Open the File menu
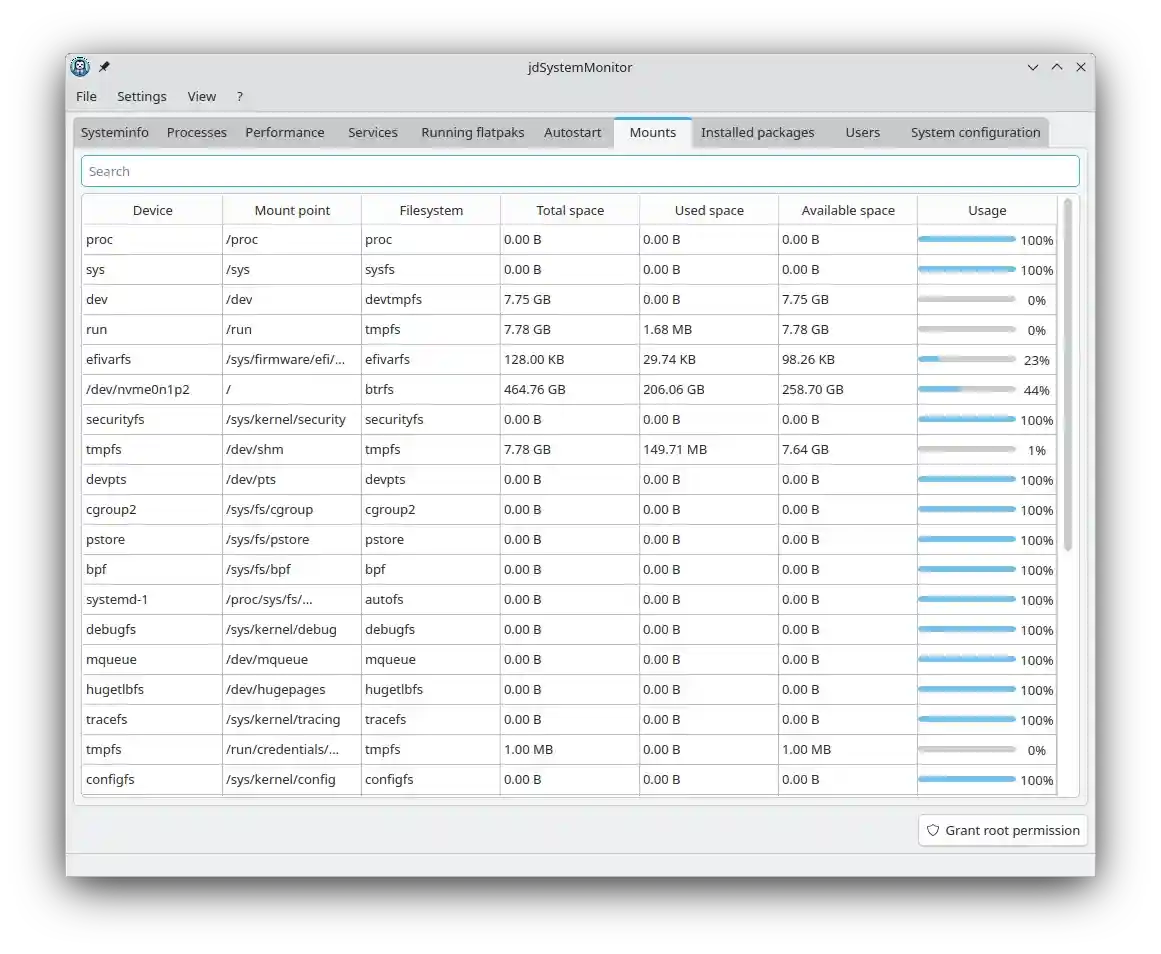 pyautogui.click(x=87, y=96)
